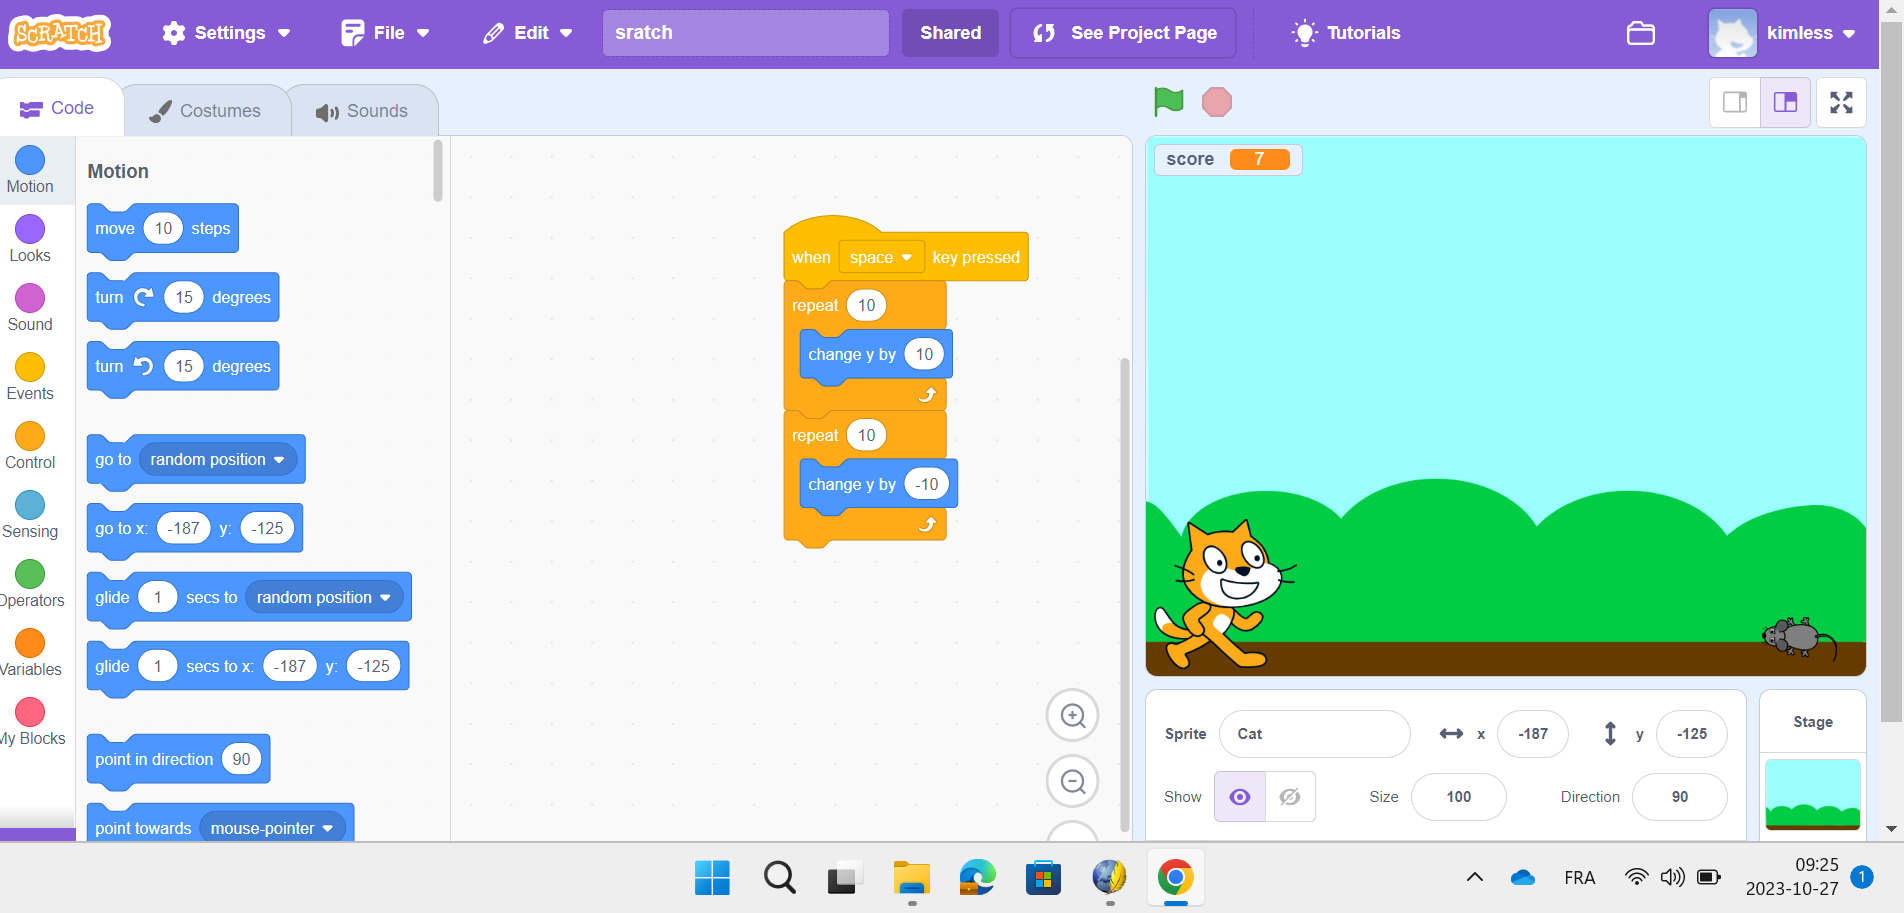
Task: Select the Control block category
Action: [x=30, y=446]
